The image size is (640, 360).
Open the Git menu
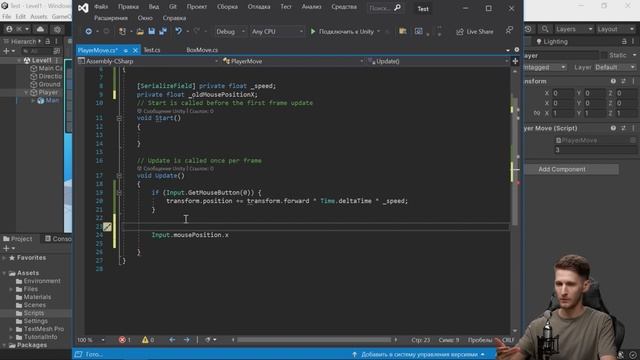(x=173, y=7)
